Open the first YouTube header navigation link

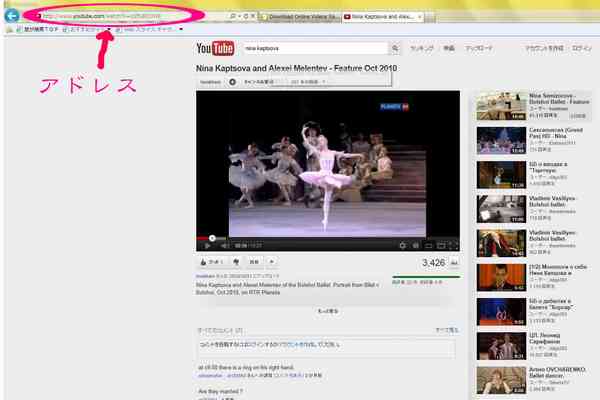click(422, 48)
